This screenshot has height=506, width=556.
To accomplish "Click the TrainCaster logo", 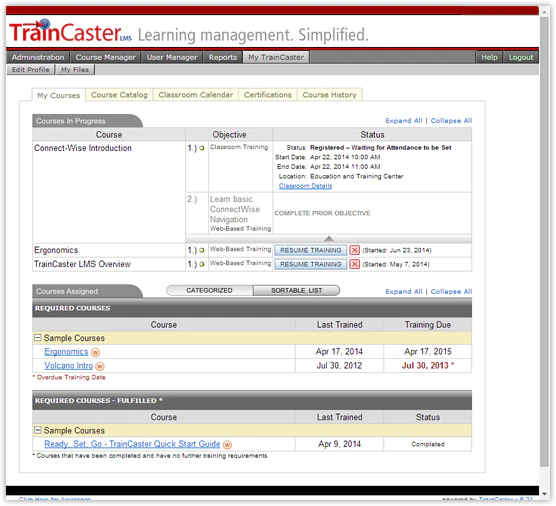I will 70,31.
